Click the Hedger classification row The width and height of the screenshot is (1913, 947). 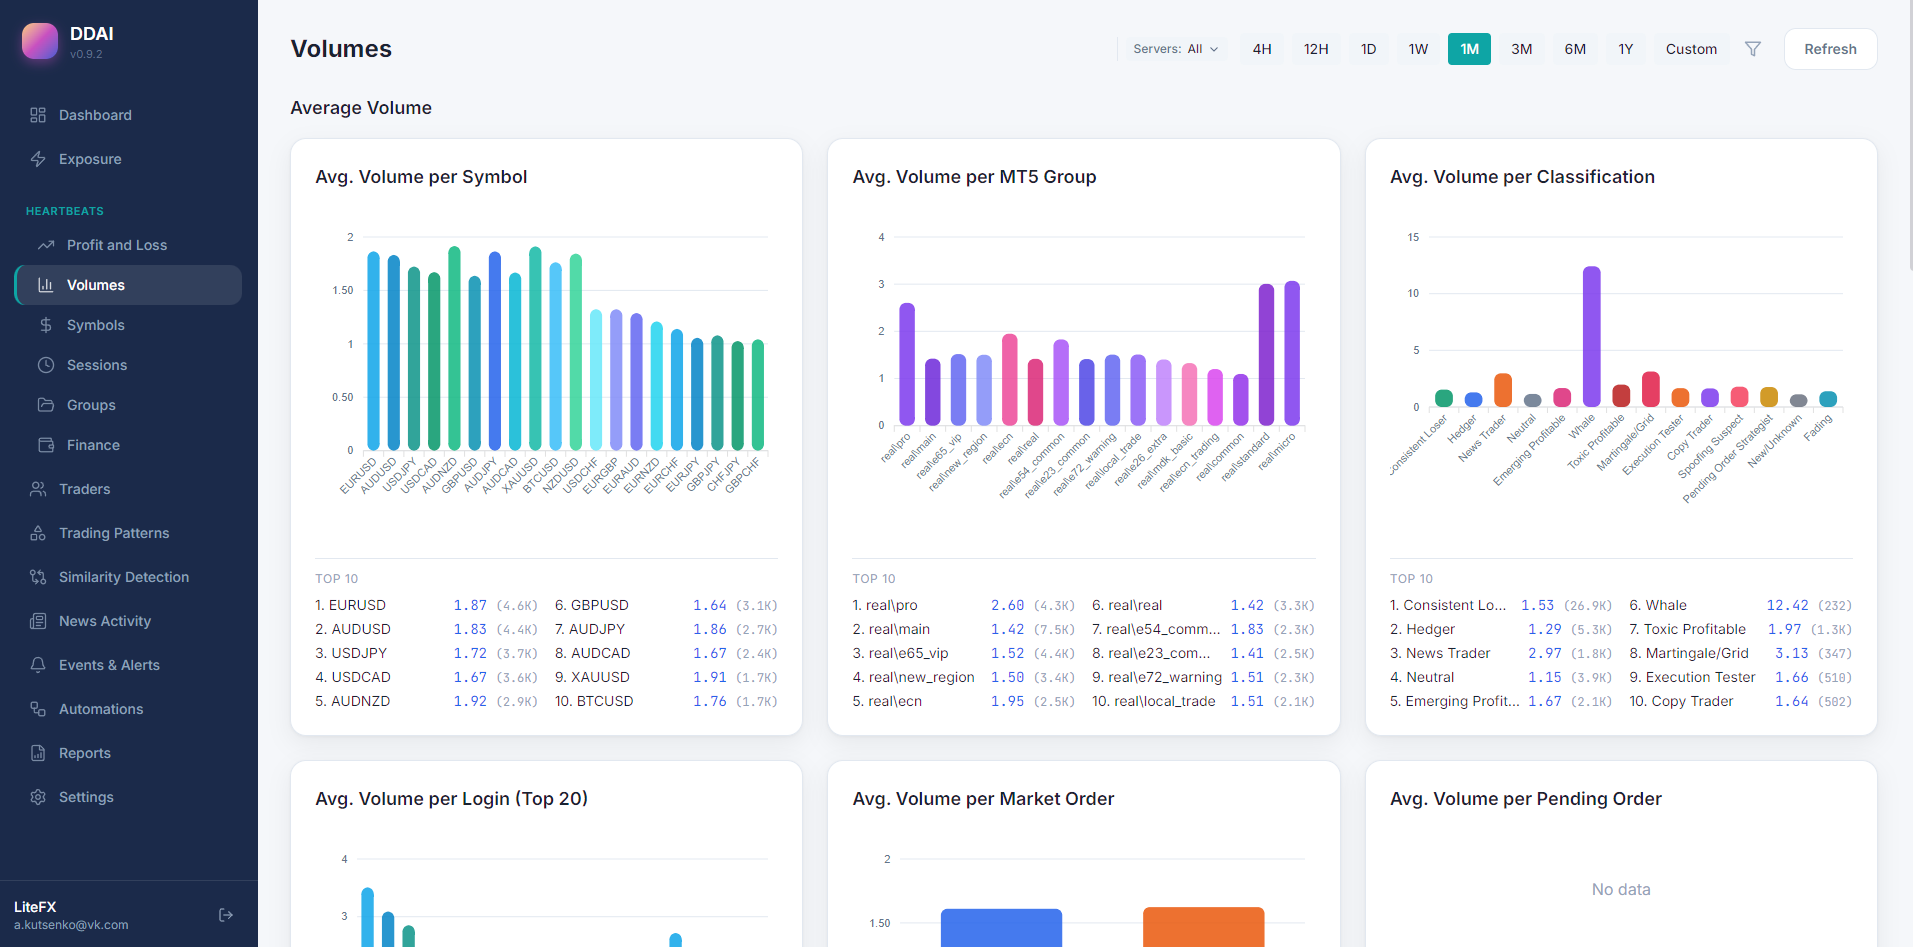tap(1501, 629)
